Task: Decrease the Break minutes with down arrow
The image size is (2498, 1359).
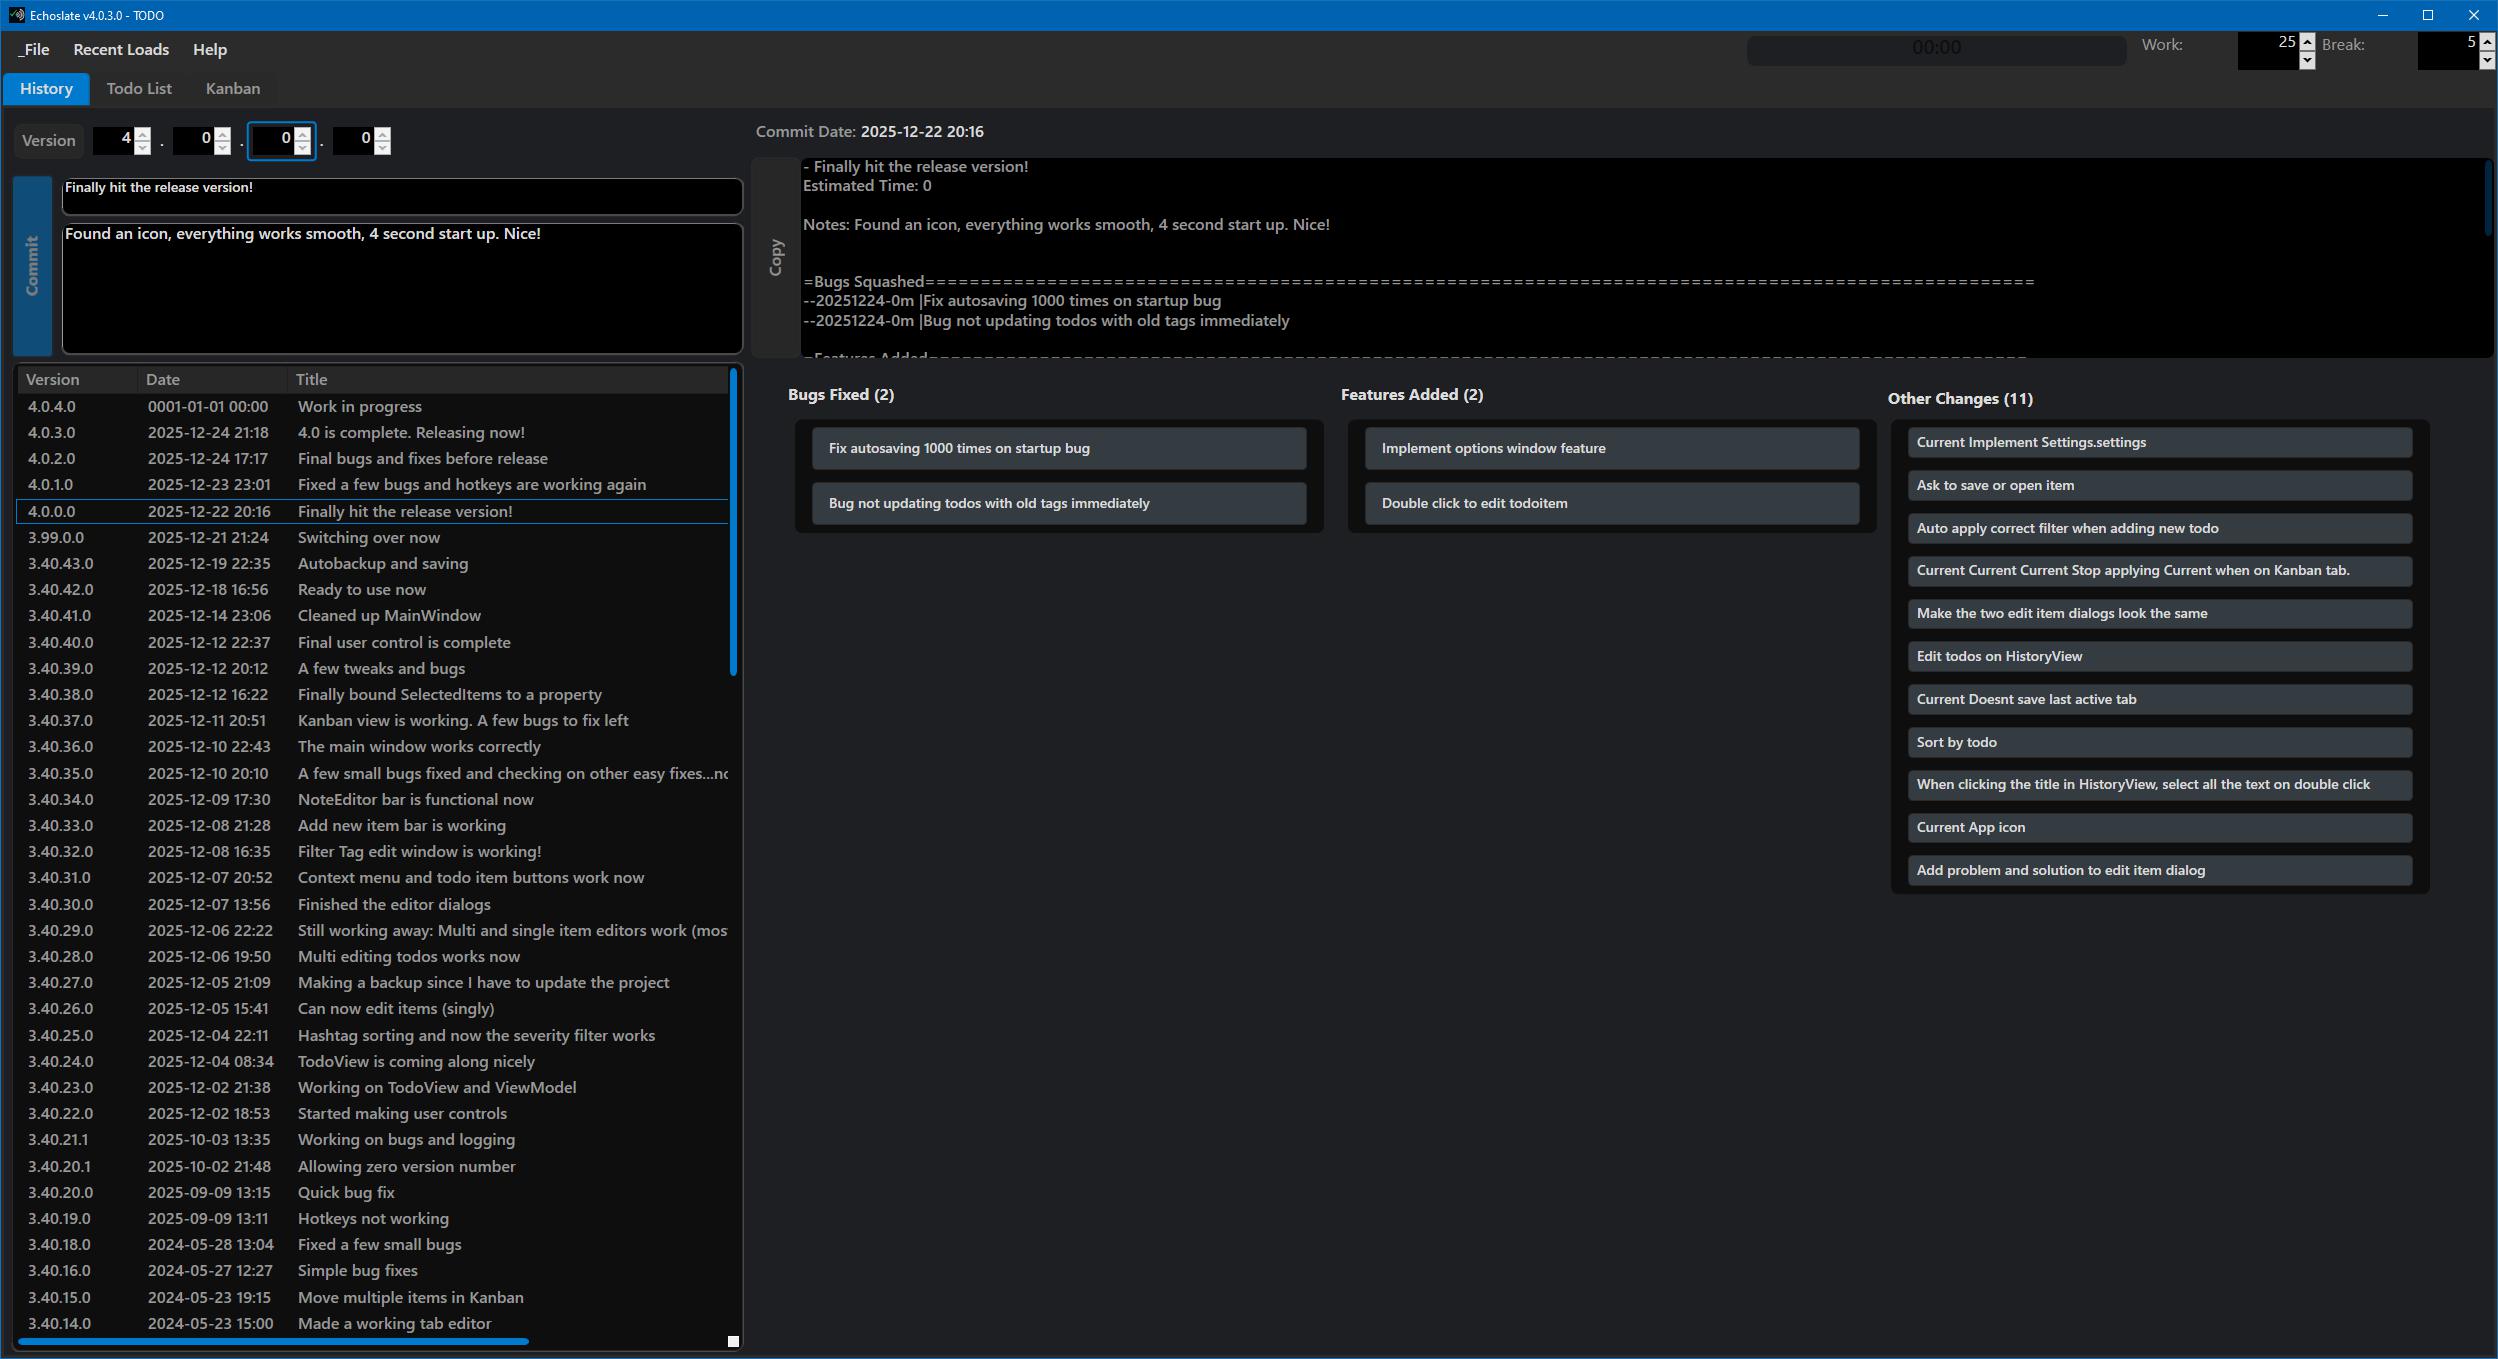Action: (x=2486, y=60)
